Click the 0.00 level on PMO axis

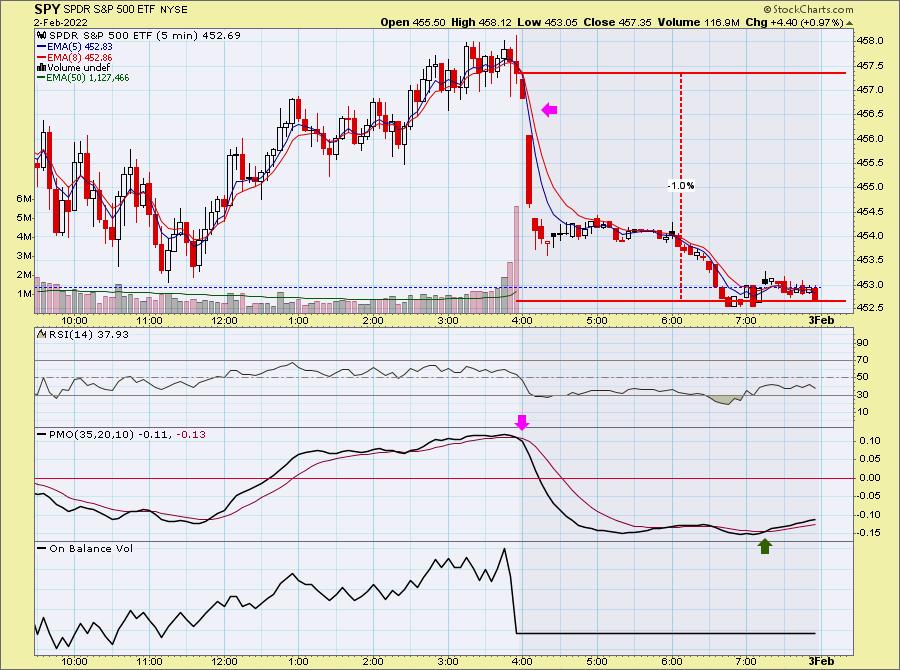click(871, 477)
